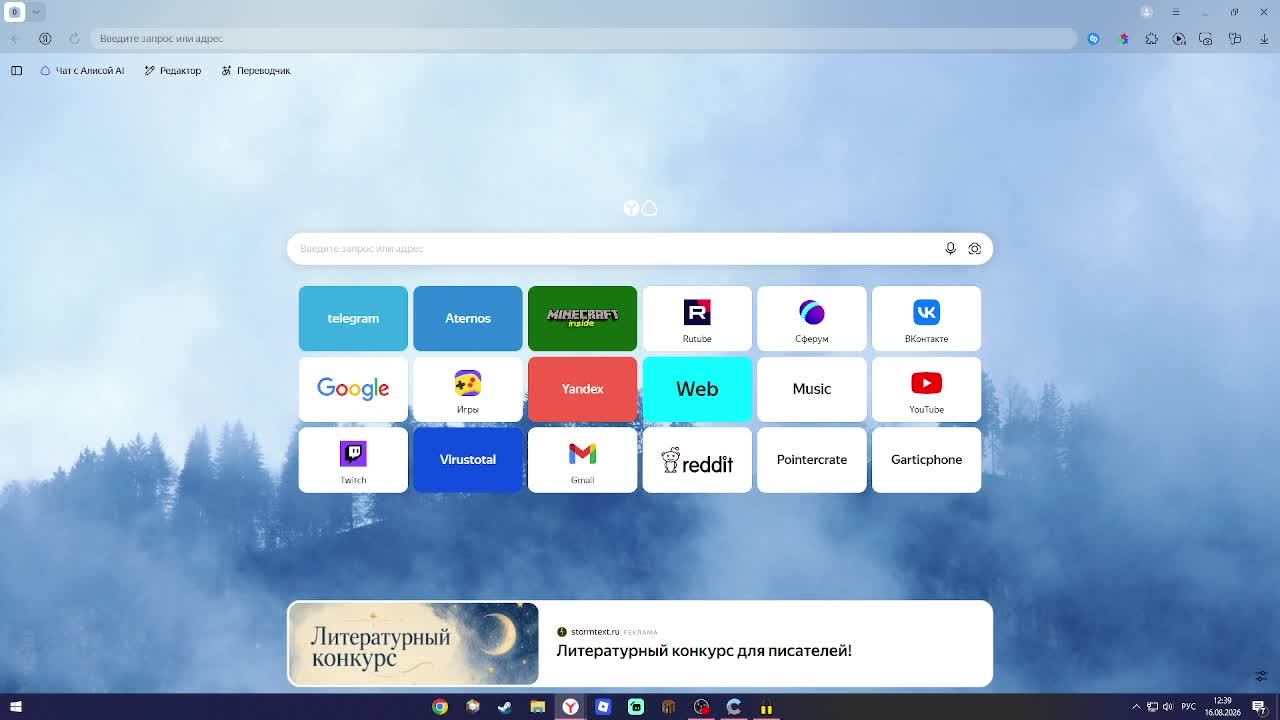
Task: Open the Google tile
Action: [353, 389]
